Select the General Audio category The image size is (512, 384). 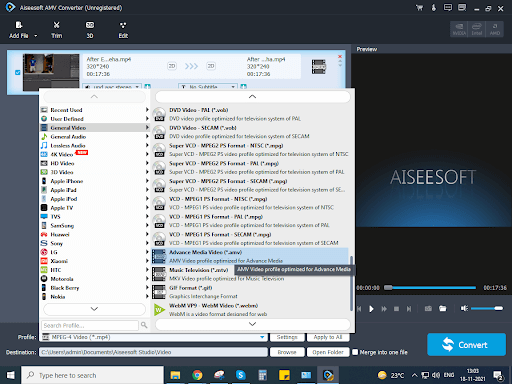95,137
